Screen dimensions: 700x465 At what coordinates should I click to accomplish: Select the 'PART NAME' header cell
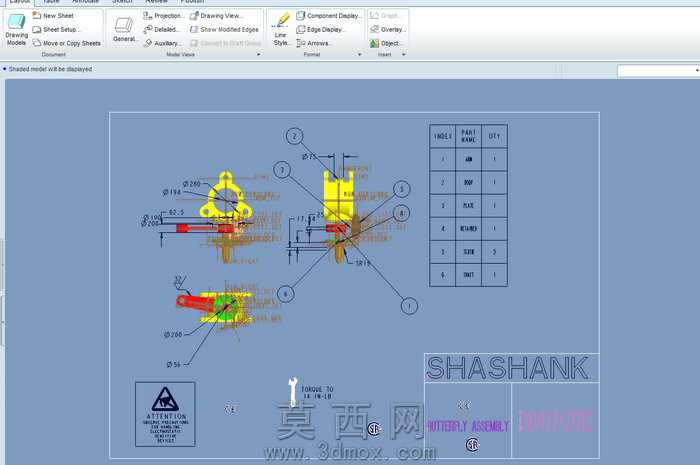tap(468, 136)
